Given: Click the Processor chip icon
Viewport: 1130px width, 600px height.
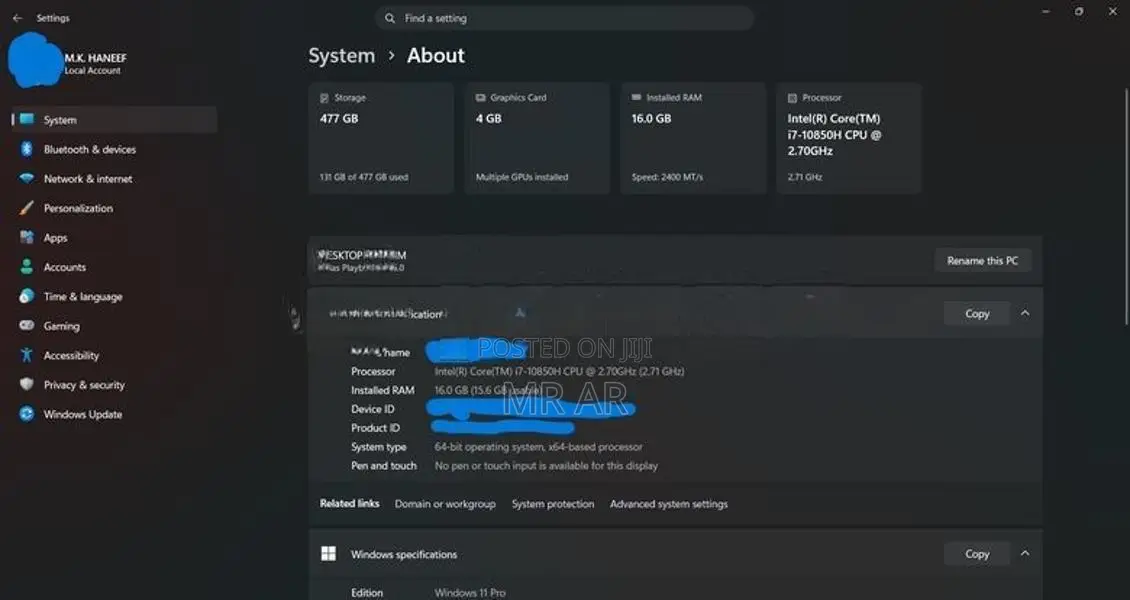Looking at the screenshot, I should pyautogui.click(x=793, y=98).
